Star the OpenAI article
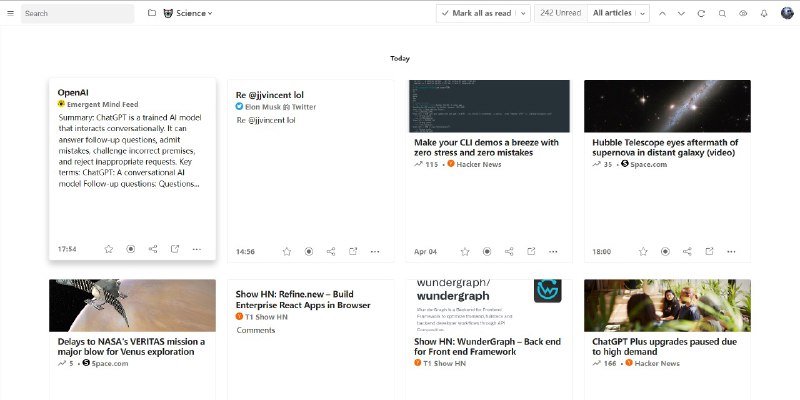Screen dimensions: 800x400 109,249
